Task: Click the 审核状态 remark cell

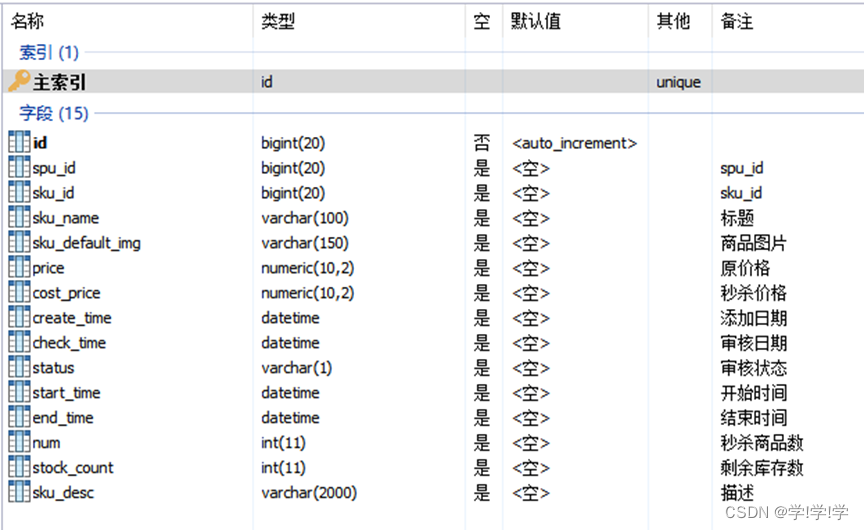Action: (753, 367)
